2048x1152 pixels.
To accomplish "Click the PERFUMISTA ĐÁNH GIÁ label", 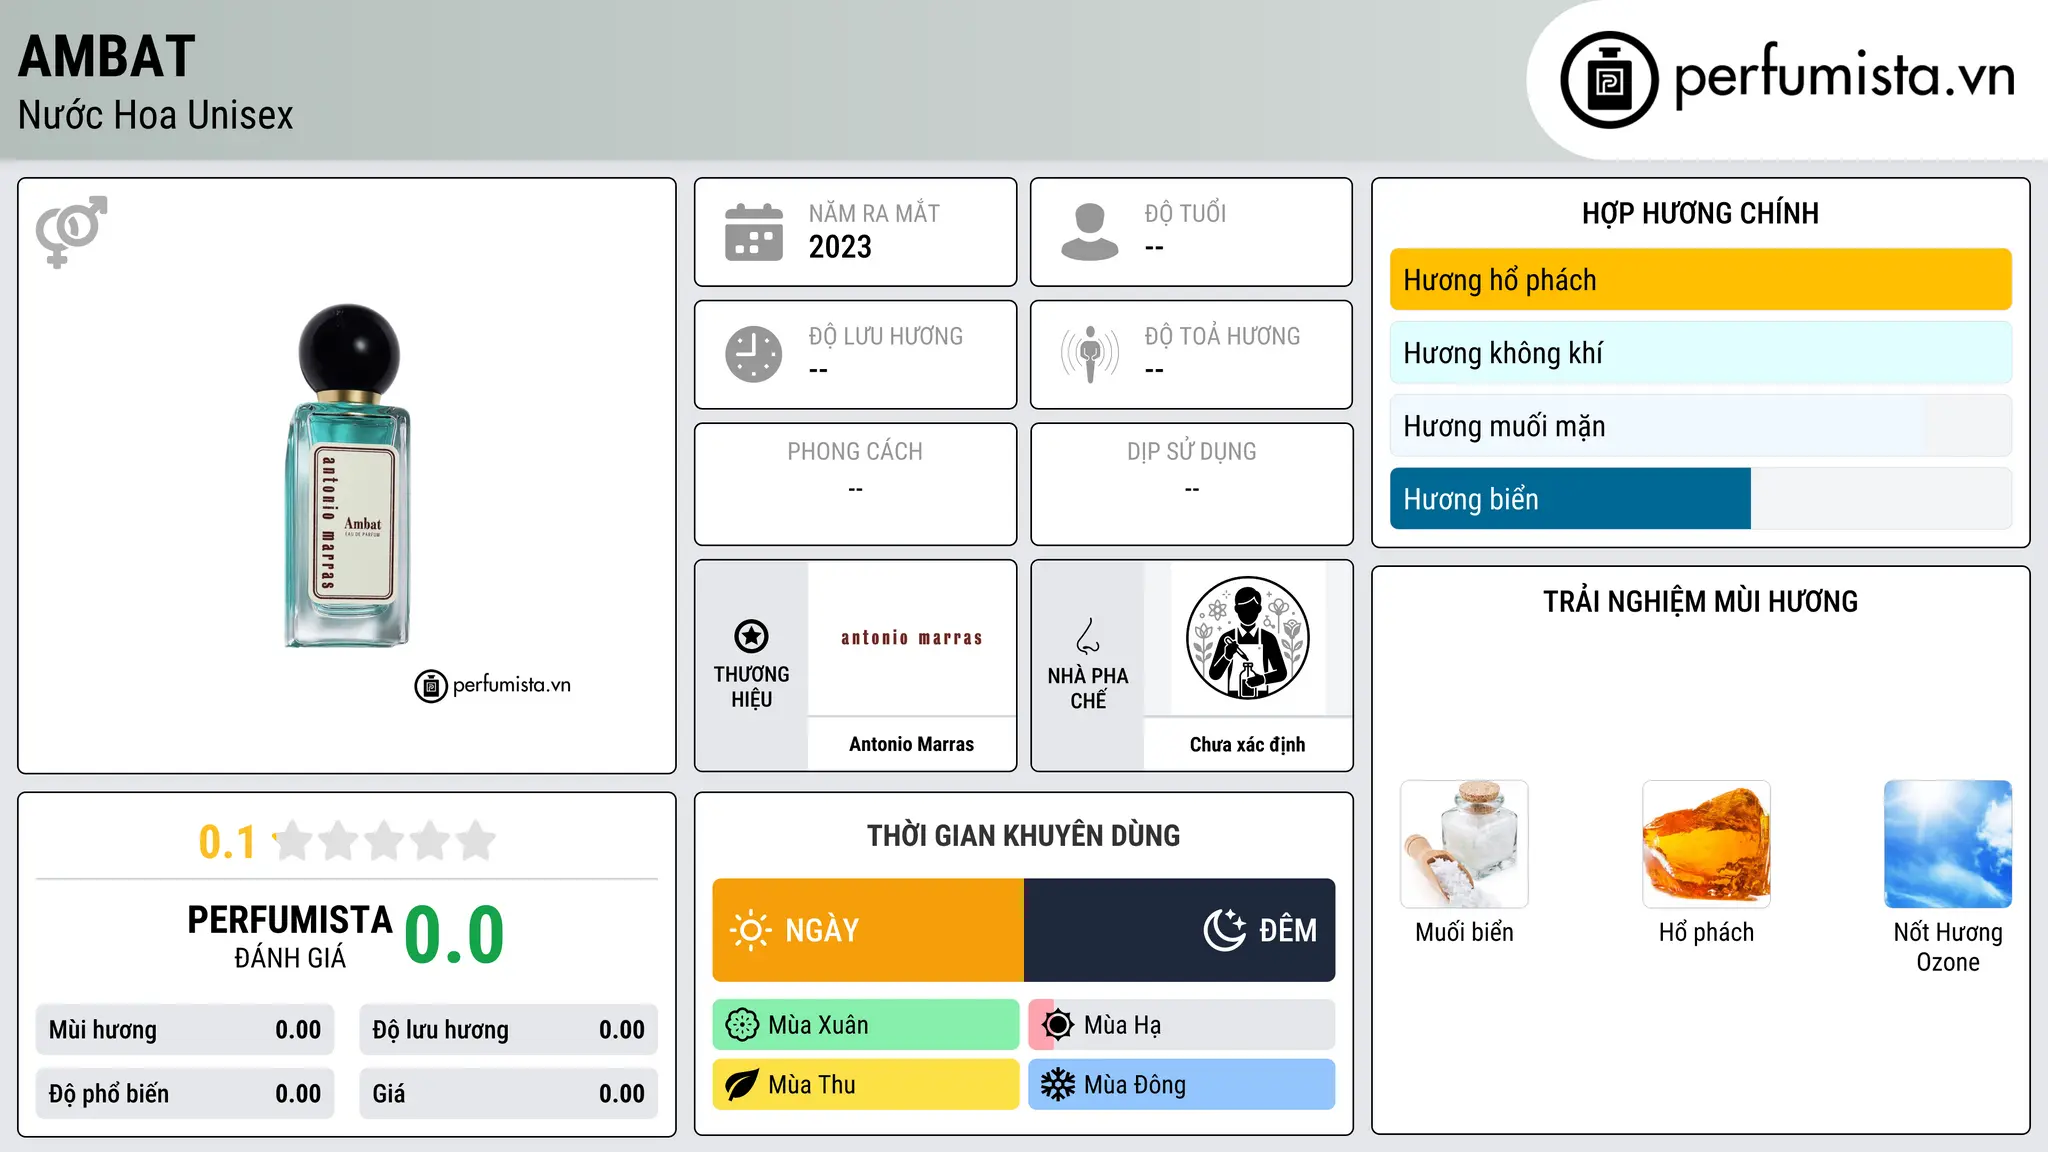I will [290, 936].
